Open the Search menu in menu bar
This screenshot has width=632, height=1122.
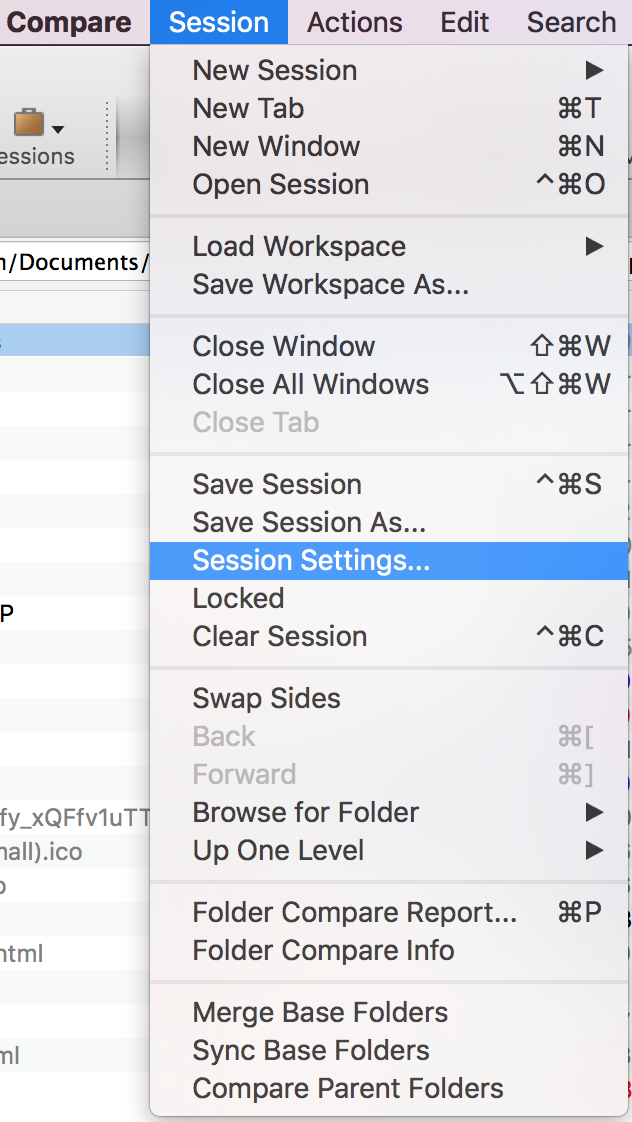[571, 22]
